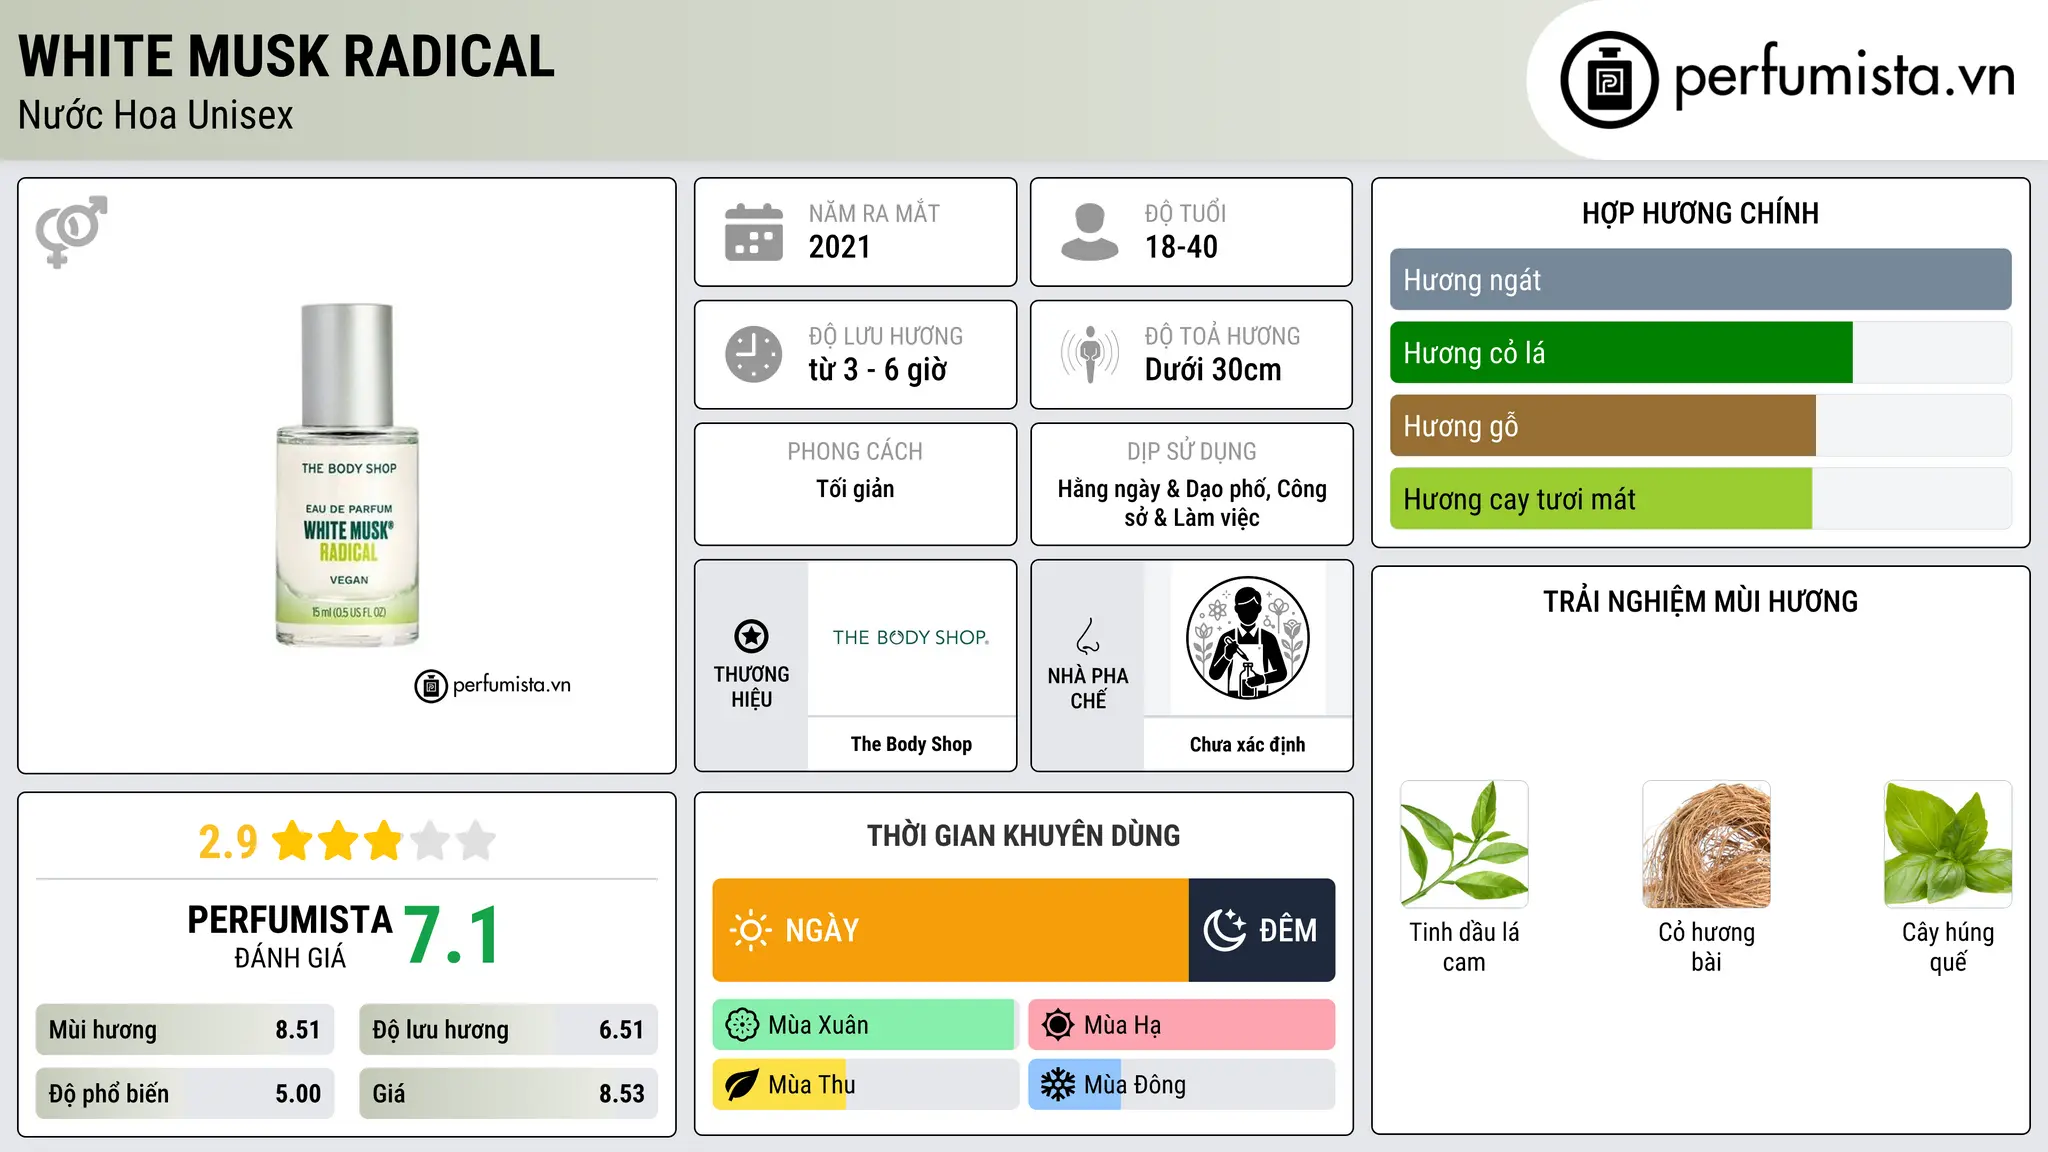Click the person icon beside Độ tuổi

(1089, 232)
